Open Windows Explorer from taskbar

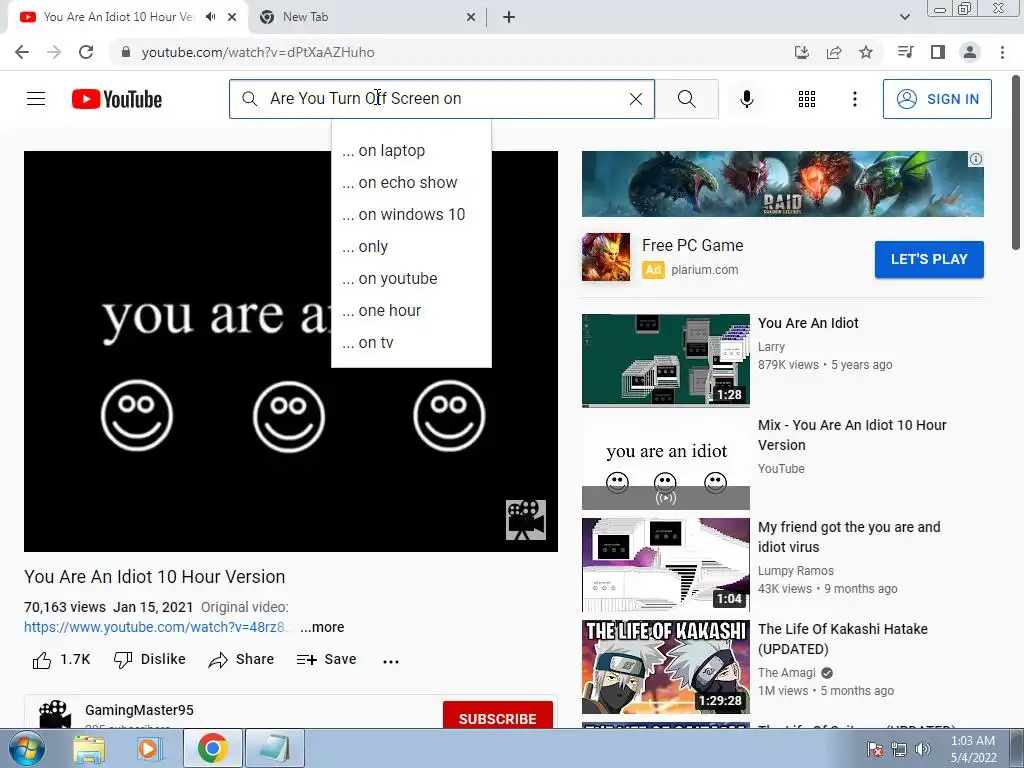[89, 749]
